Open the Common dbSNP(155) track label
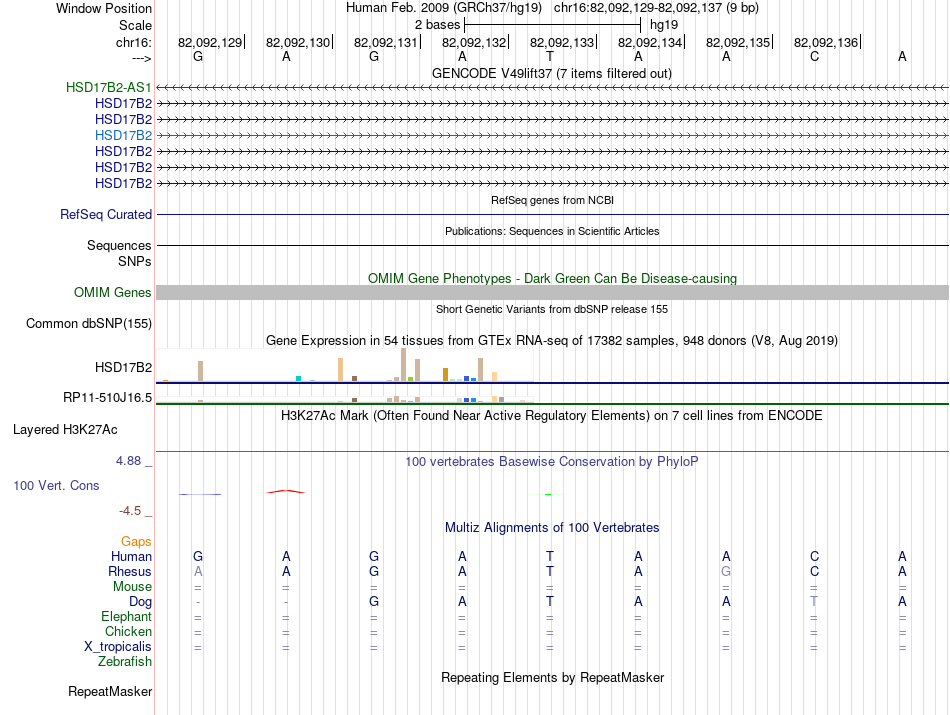Image resolution: width=950 pixels, height=715 pixels. point(88,324)
